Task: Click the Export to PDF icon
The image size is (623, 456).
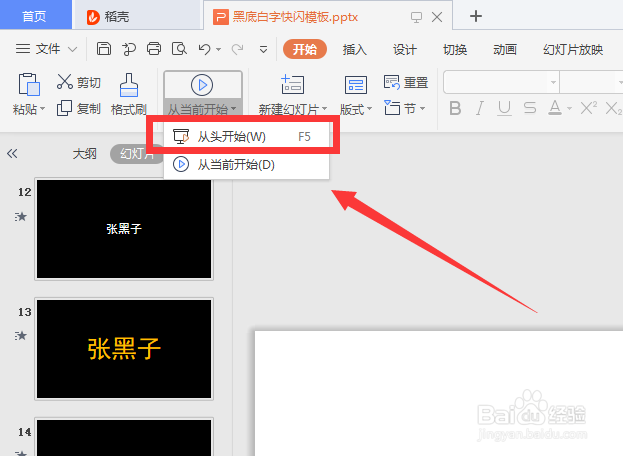Action: [x=129, y=49]
